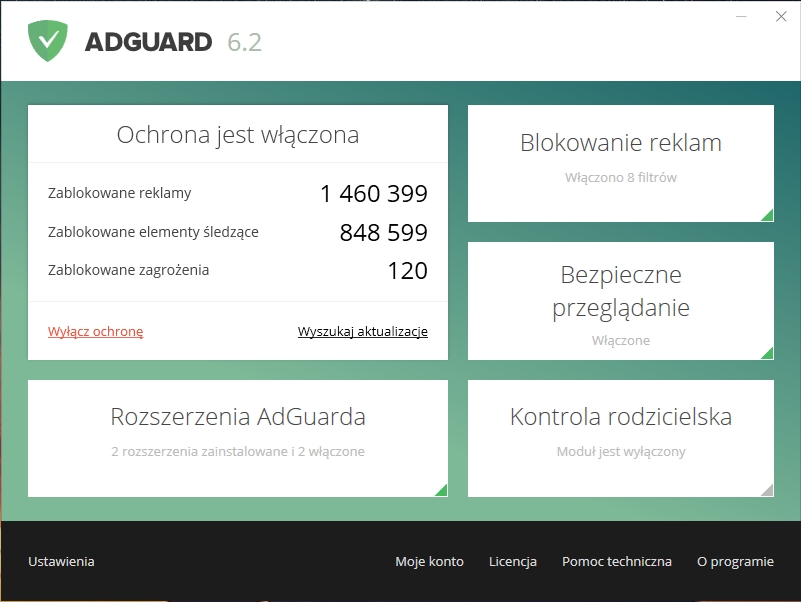Open the Kontrola rodzicielska card title

coord(621,416)
